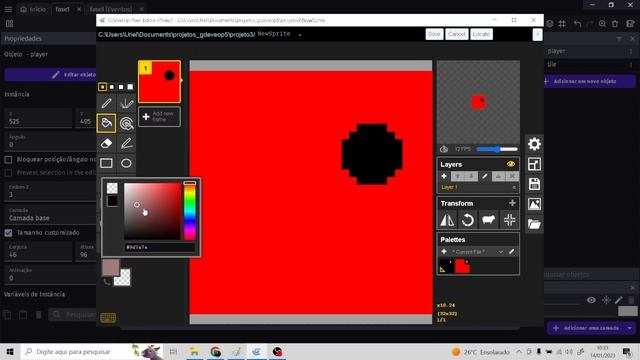Edit current palette with pencil icon
The width and height of the screenshot is (640, 360).
coord(511,252)
